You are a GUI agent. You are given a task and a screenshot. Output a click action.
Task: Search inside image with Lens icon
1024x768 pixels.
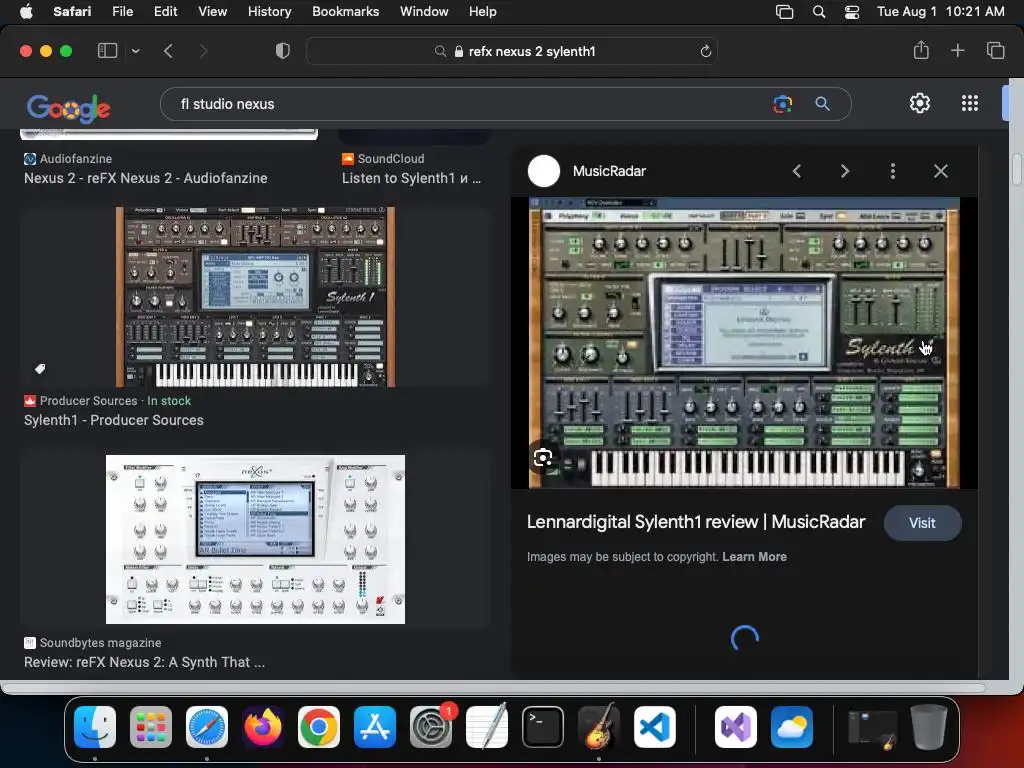coord(543,458)
